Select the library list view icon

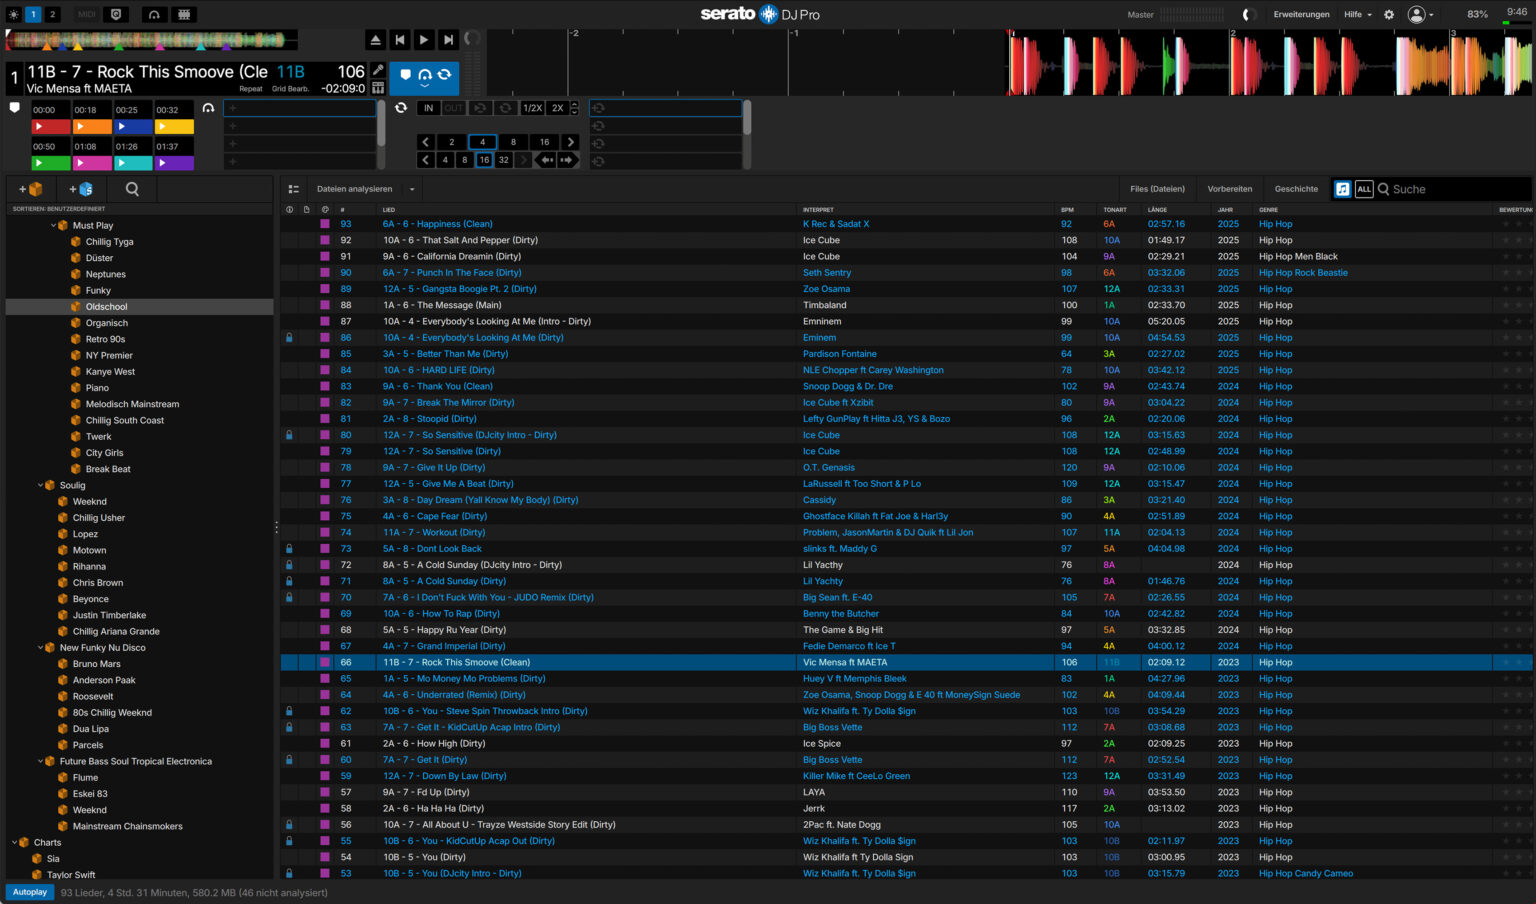point(294,189)
